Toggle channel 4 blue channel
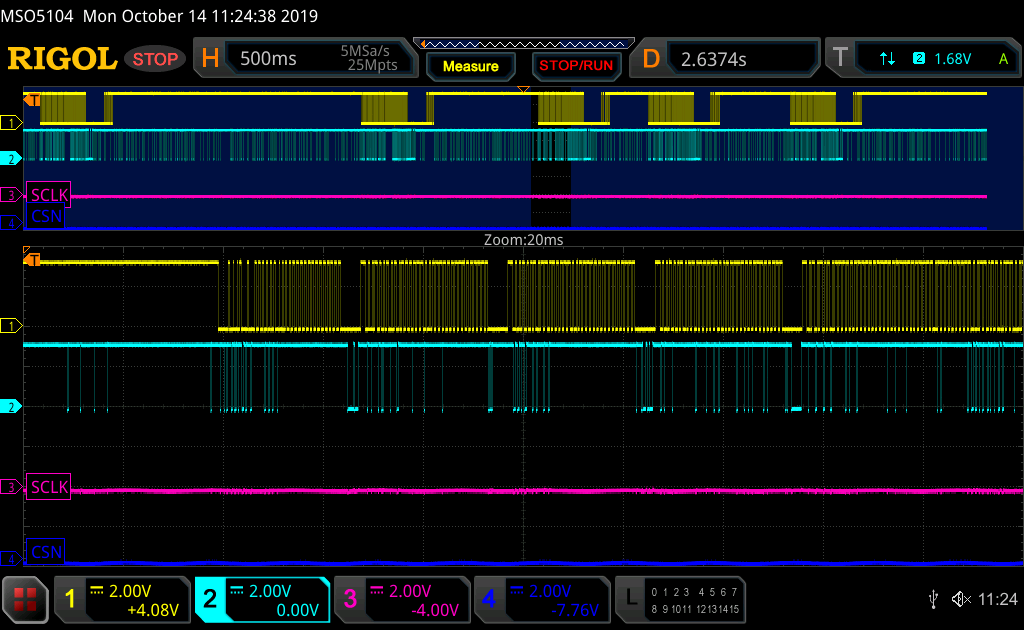 [542, 599]
